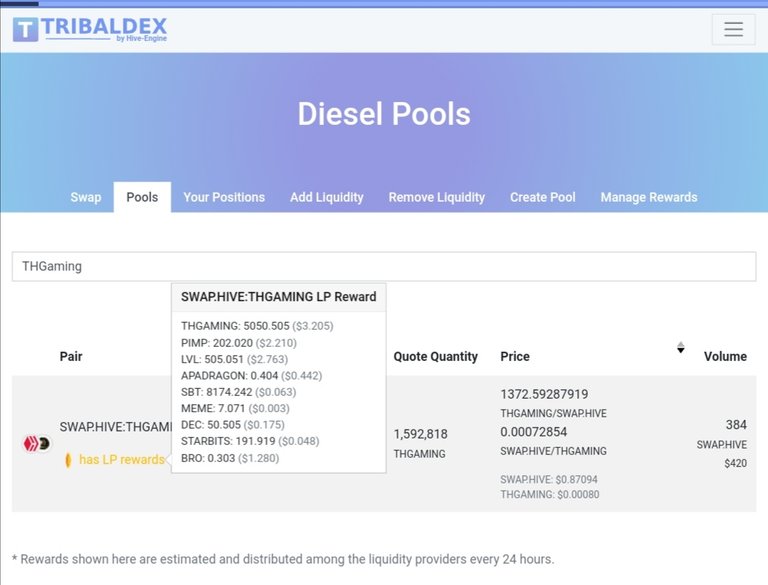Click the volume value 384
The width and height of the screenshot is (768, 585).
(736, 424)
